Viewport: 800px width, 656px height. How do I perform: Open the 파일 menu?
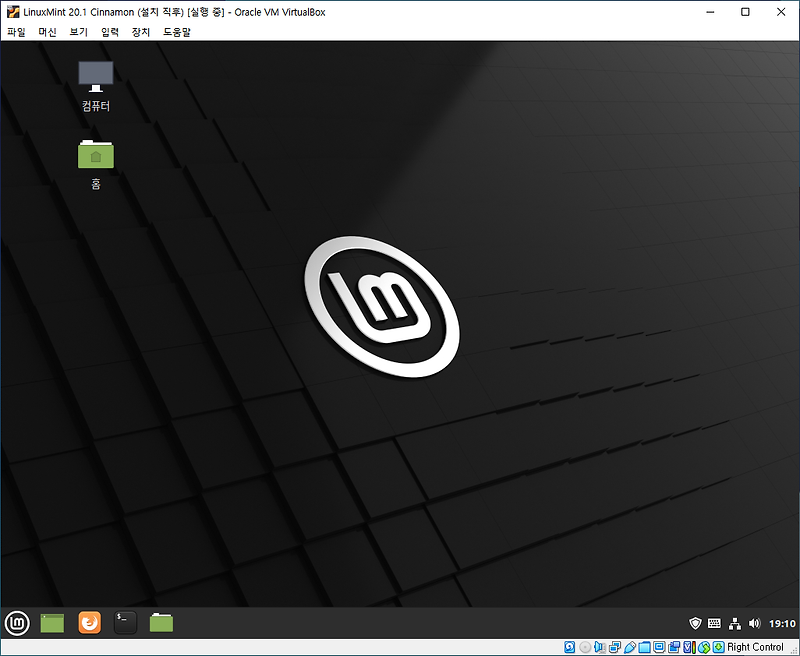click(16, 32)
